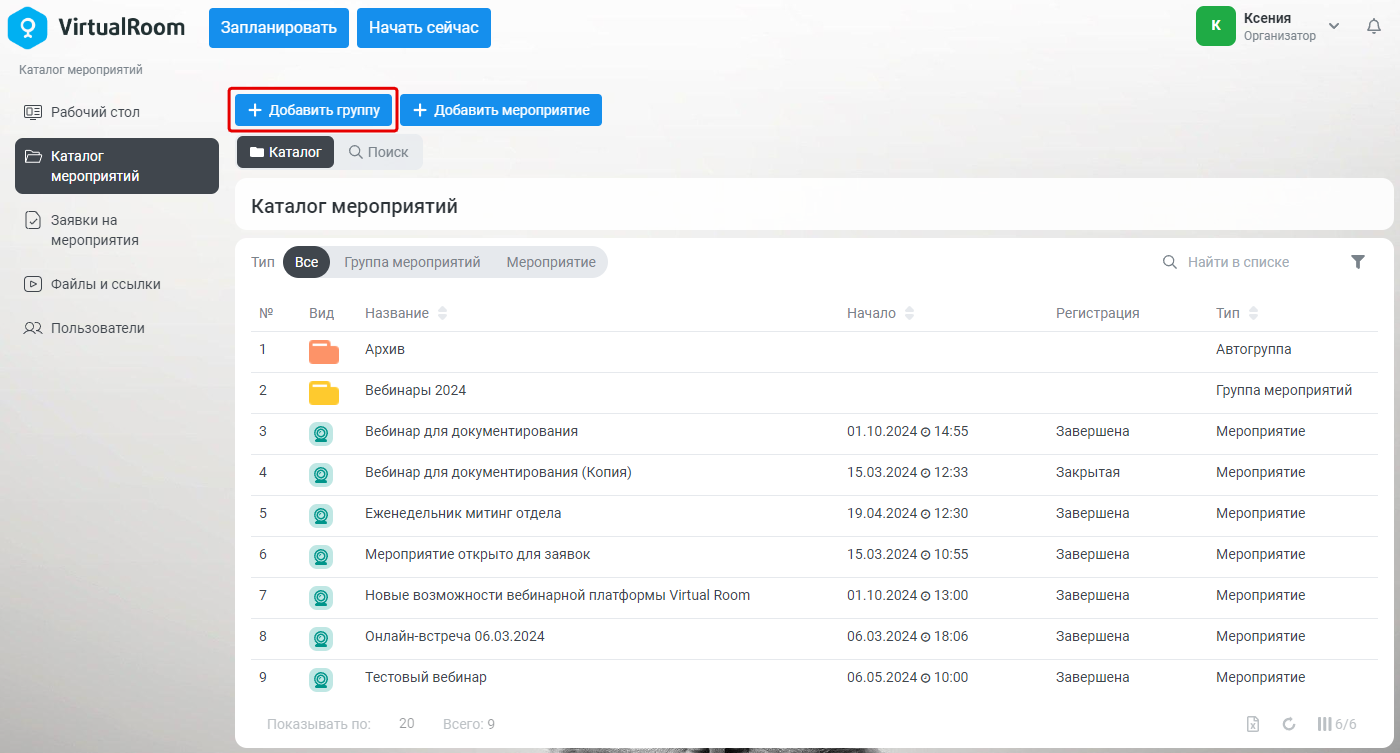Click the Начать сейчас button
1400x753 pixels.
tap(424, 27)
